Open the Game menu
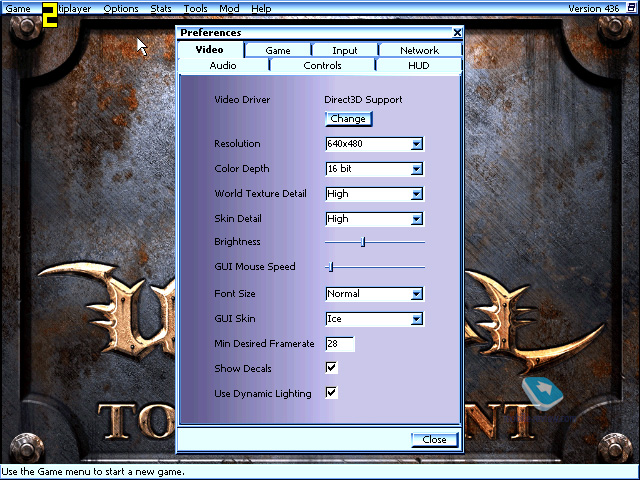 point(18,9)
